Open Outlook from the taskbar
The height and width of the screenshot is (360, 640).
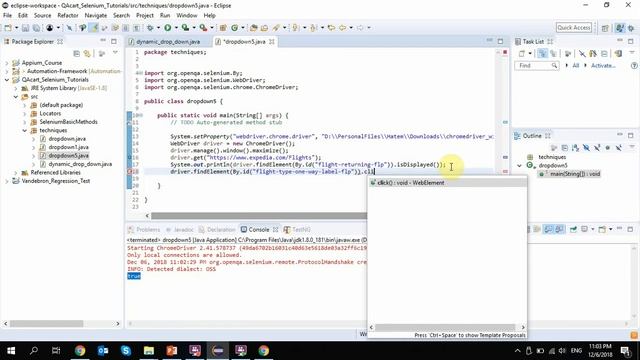coord(103,350)
